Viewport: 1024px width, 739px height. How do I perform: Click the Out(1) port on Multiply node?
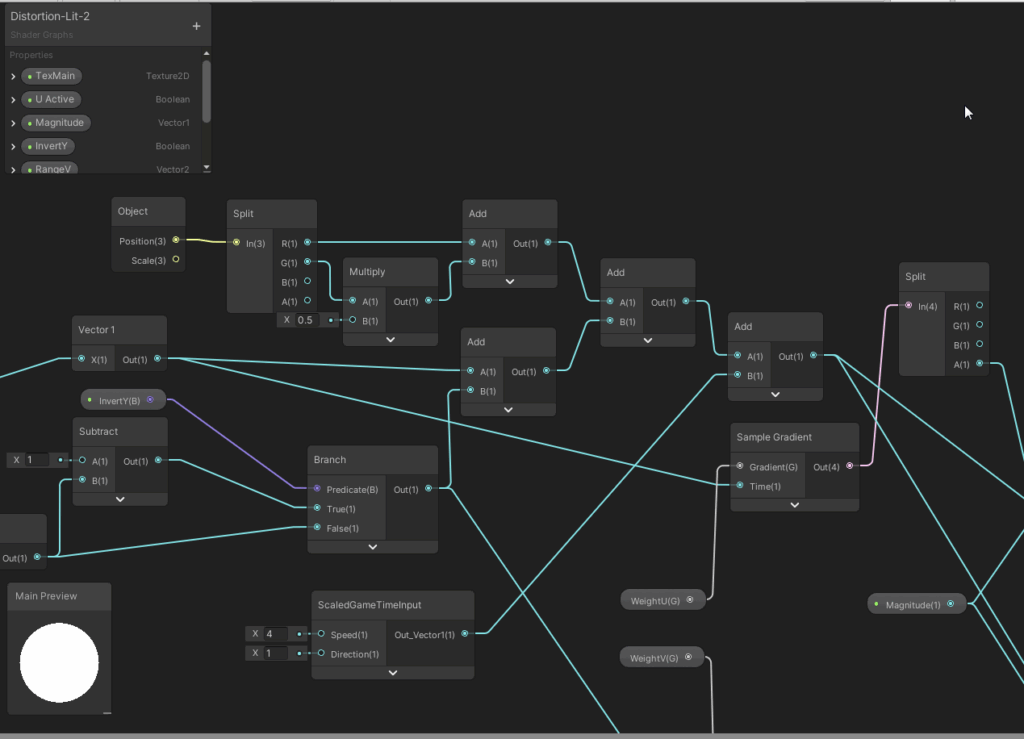pyautogui.click(x=428, y=301)
